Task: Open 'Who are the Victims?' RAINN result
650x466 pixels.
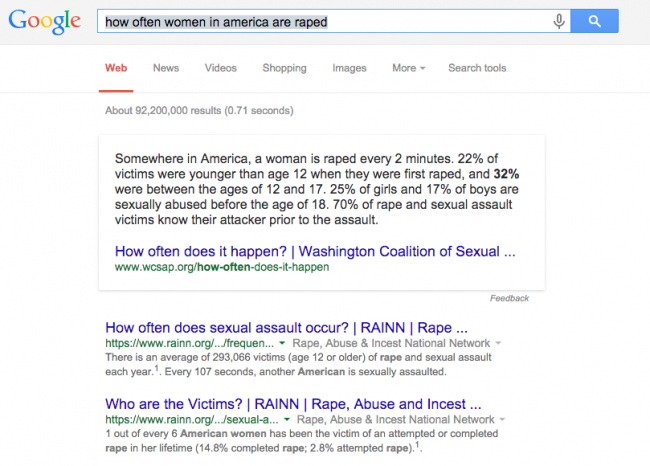Action: [293, 404]
